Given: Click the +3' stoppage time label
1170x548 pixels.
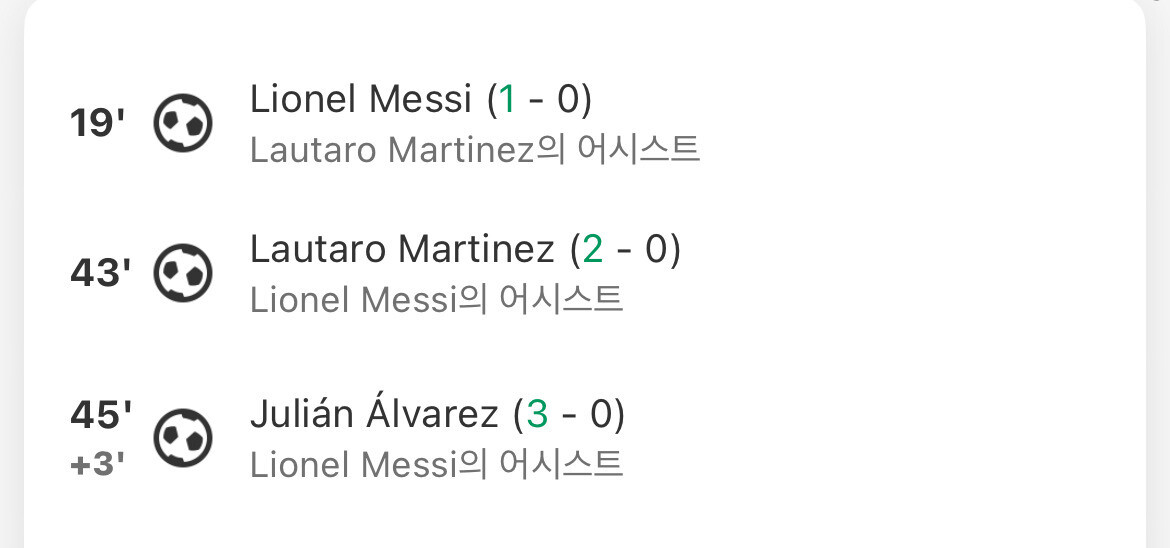Looking at the screenshot, I should [98, 465].
